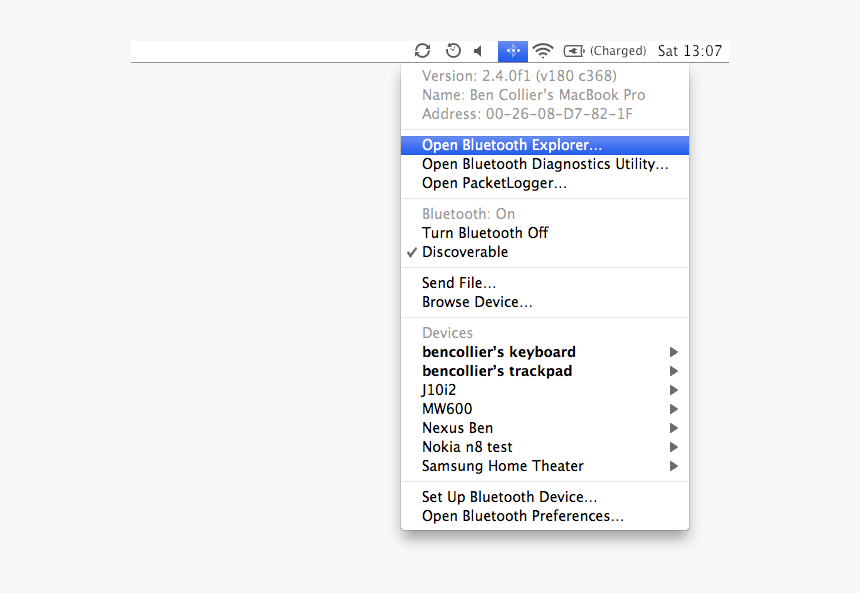Screen dimensions: 860x593
Task: Select Send File option
Action: point(459,282)
